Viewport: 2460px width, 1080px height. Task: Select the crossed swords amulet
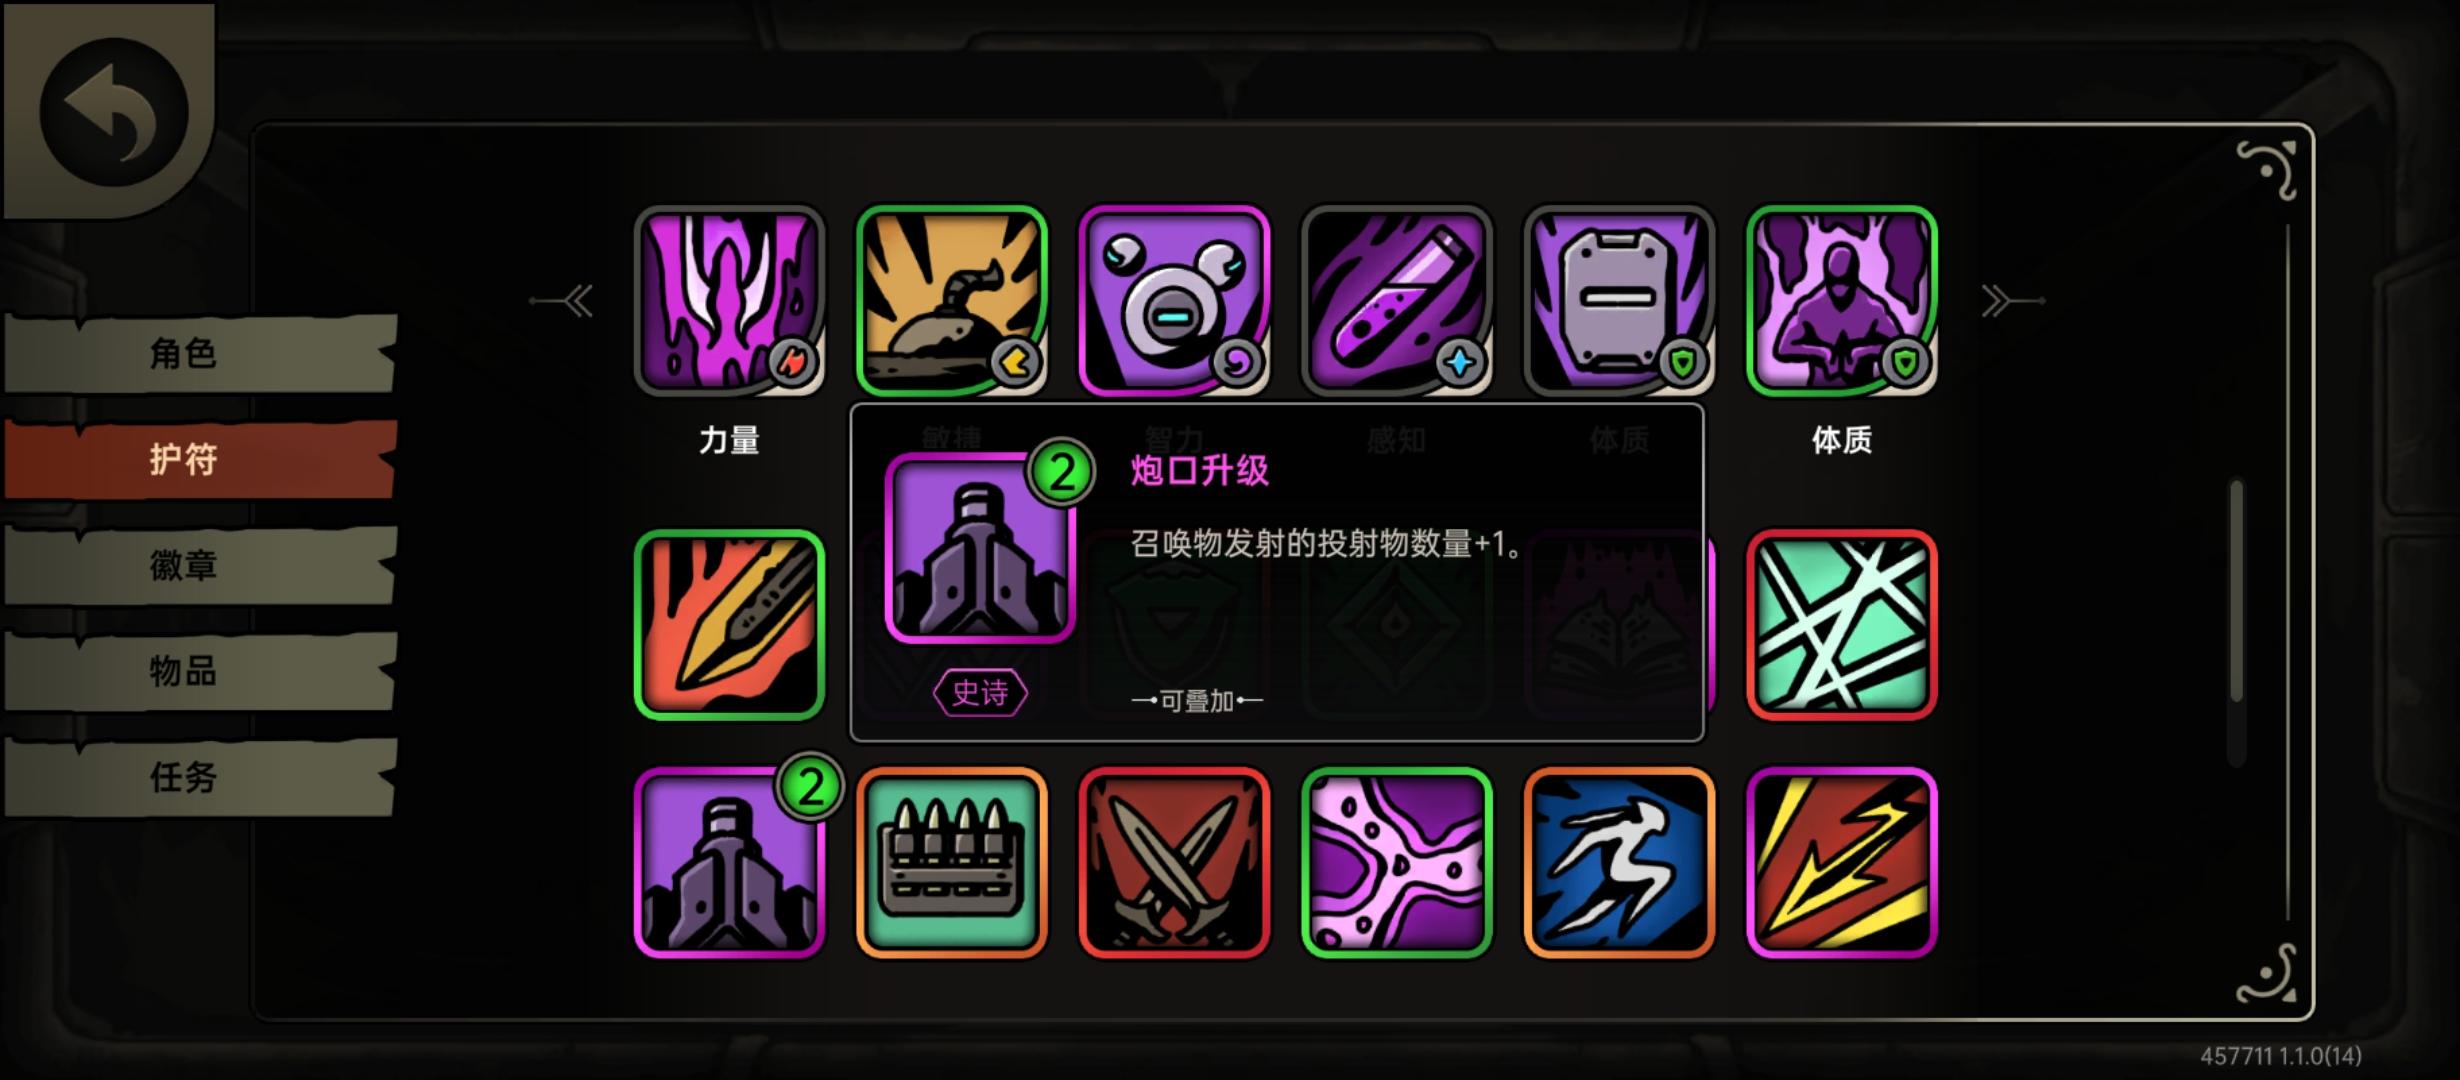point(1174,862)
